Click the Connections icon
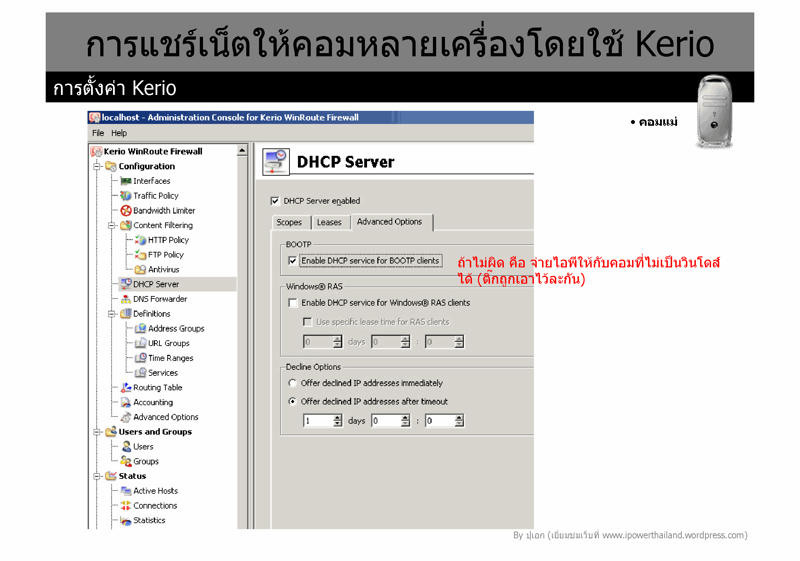800x561 pixels. (x=126, y=506)
